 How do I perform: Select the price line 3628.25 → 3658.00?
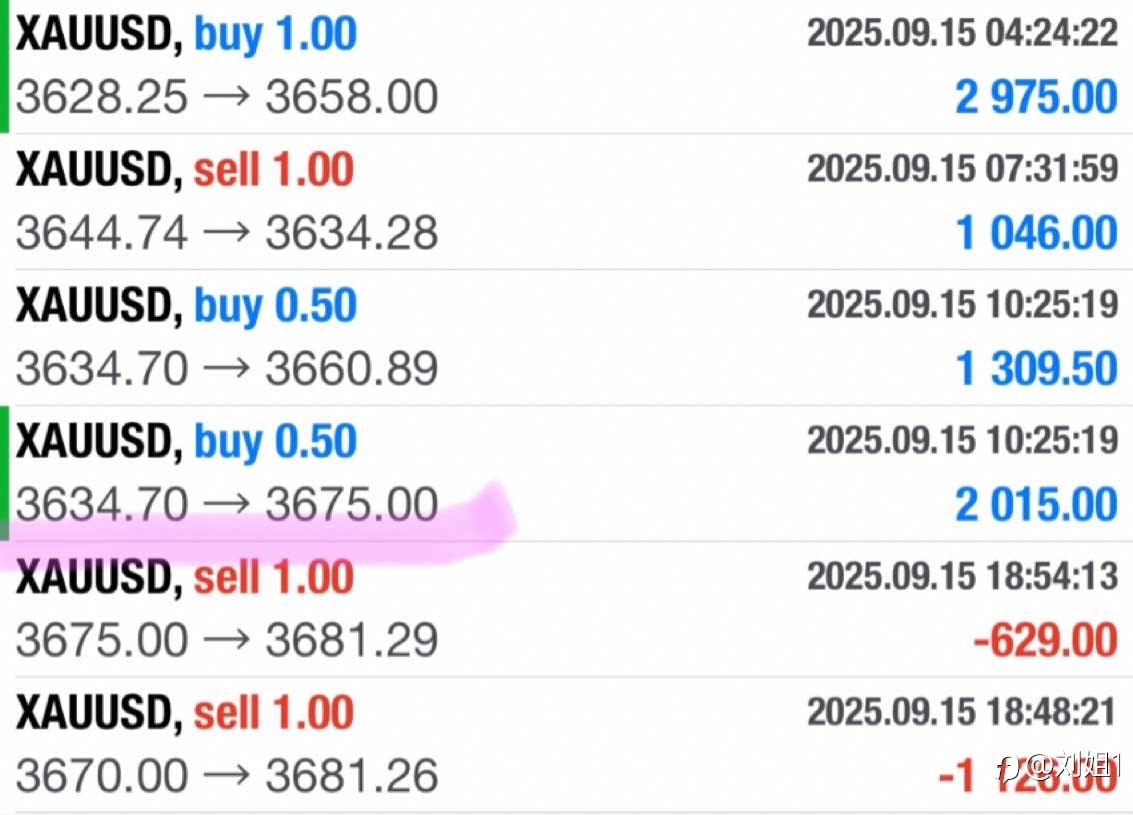[227, 97]
